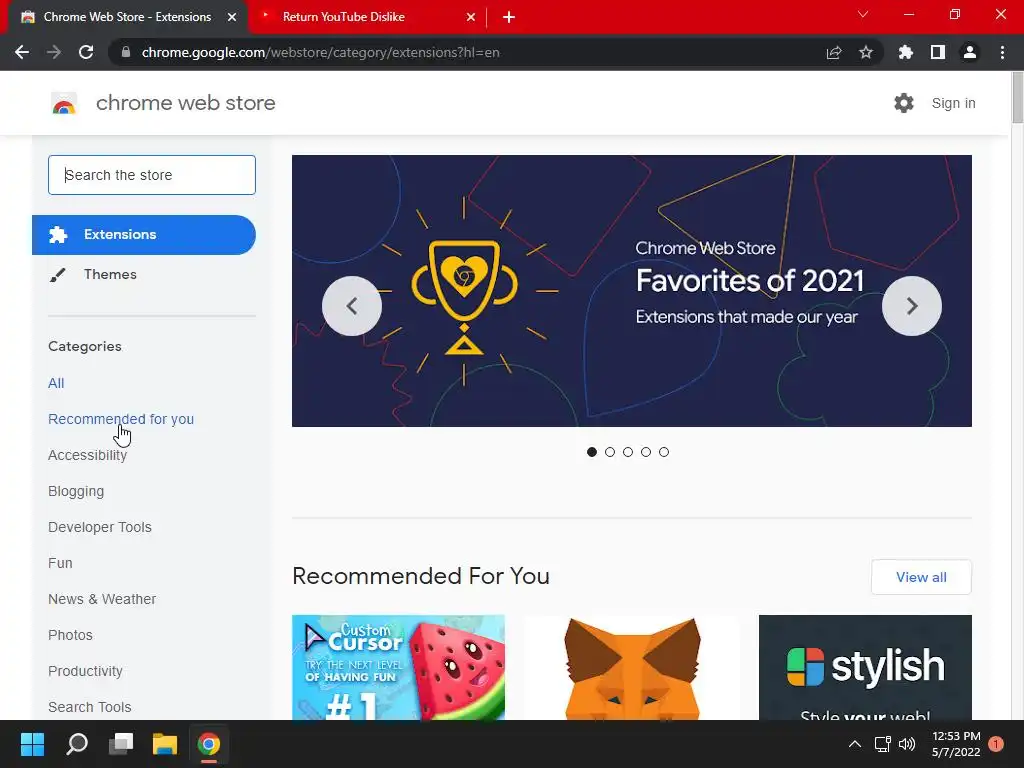
Task: Open a new tab
Action: tap(509, 17)
